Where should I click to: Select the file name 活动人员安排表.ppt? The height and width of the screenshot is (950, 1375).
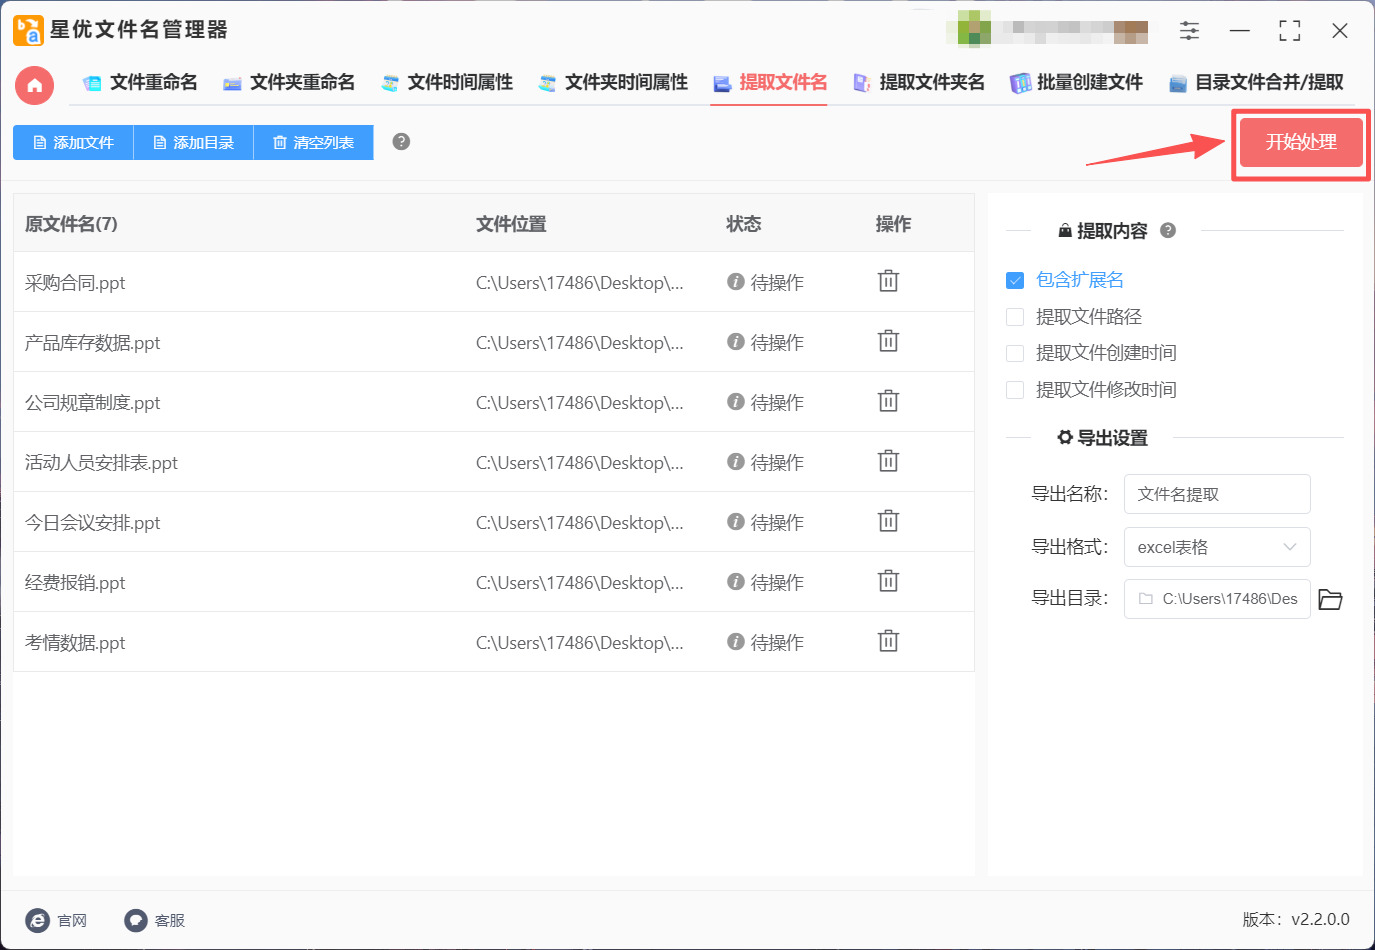pos(101,463)
